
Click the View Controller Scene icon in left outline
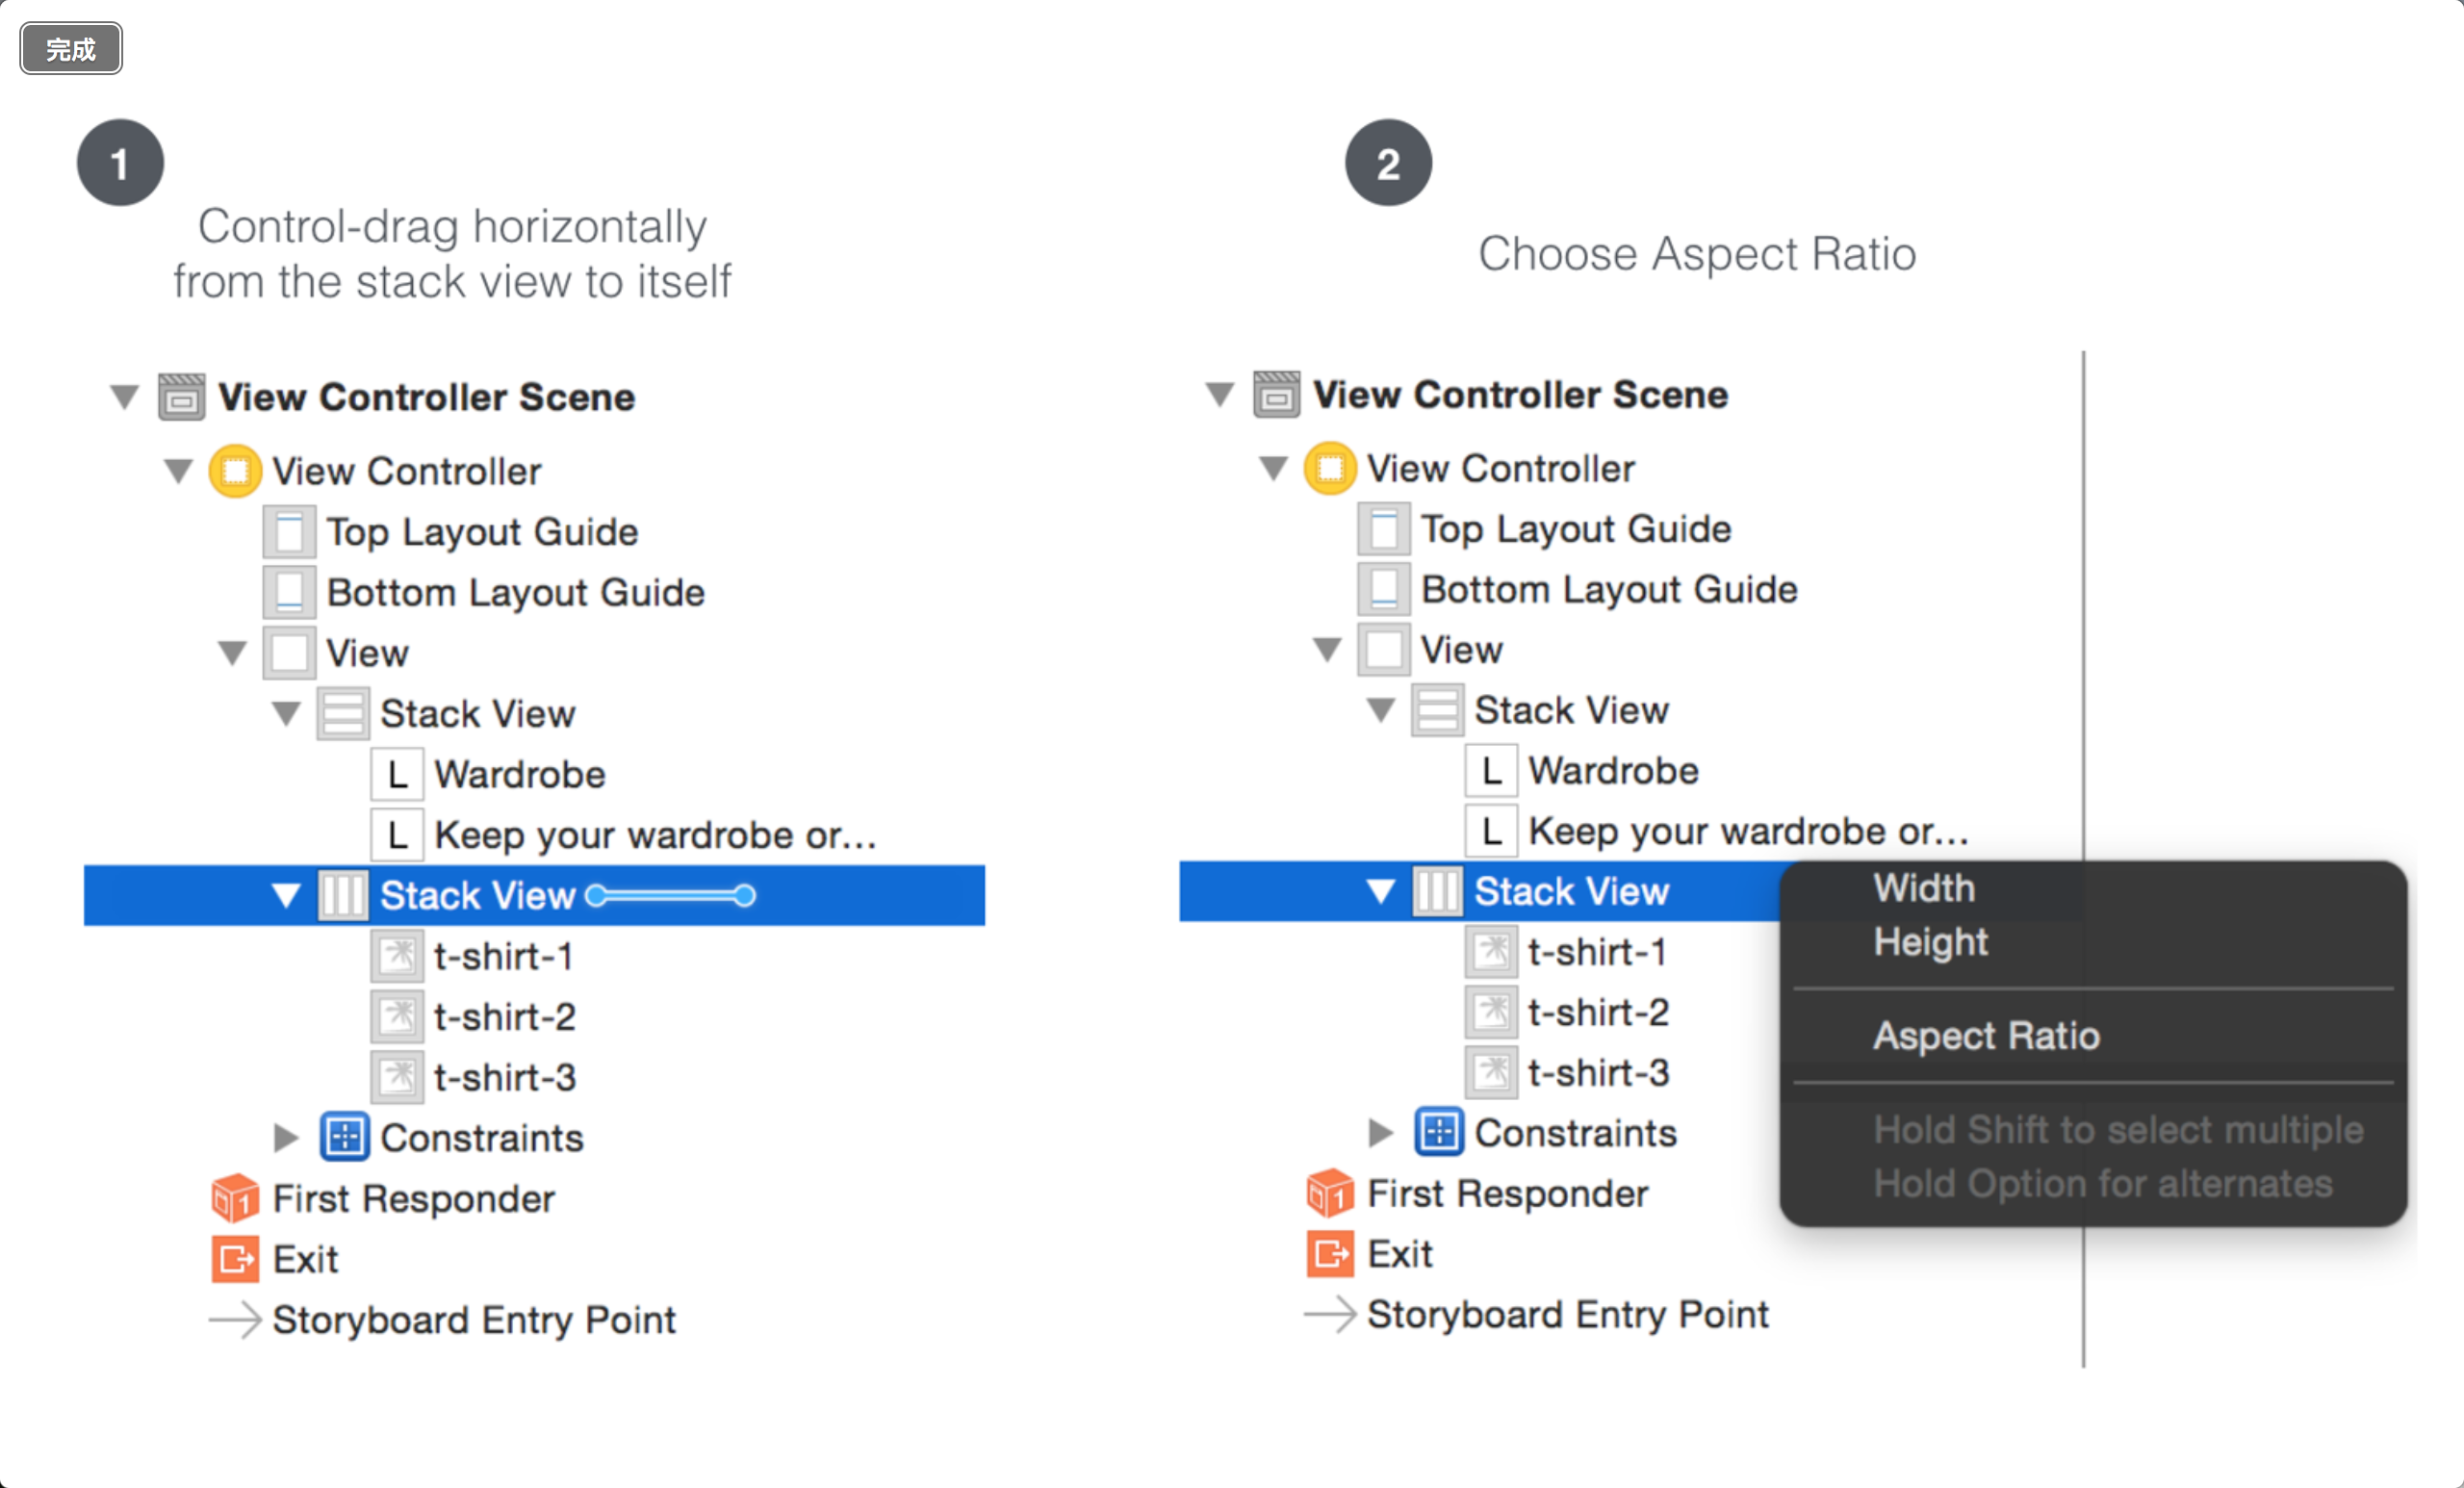[x=181, y=397]
